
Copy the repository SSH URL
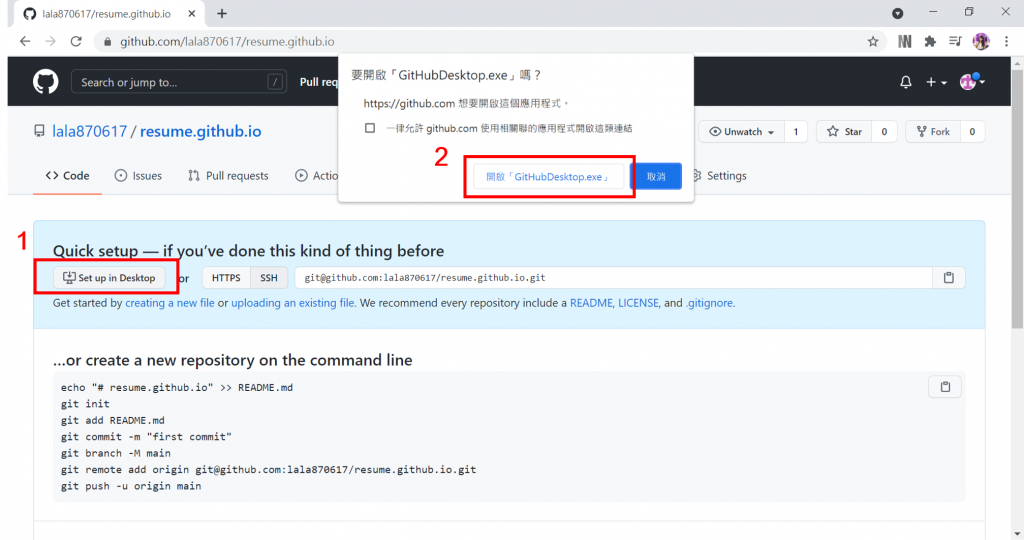click(x=948, y=278)
